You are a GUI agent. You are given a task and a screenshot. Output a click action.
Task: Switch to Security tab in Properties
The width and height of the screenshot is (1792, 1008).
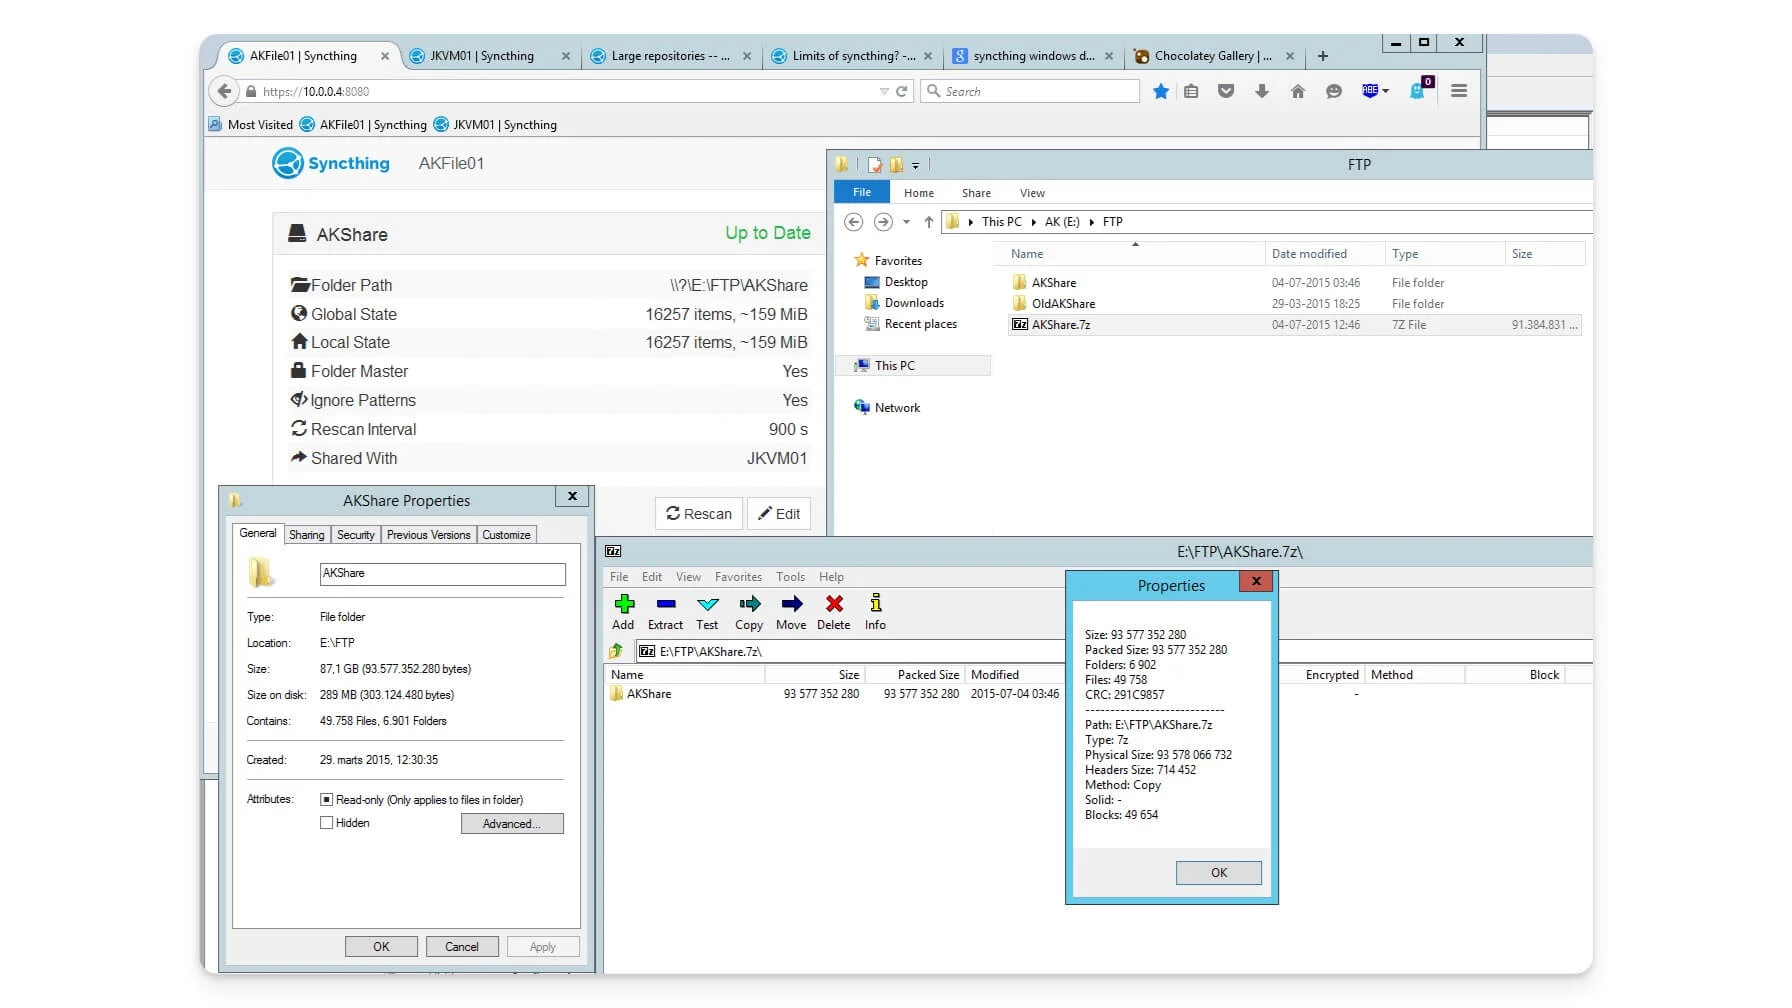click(x=356, y=535)
